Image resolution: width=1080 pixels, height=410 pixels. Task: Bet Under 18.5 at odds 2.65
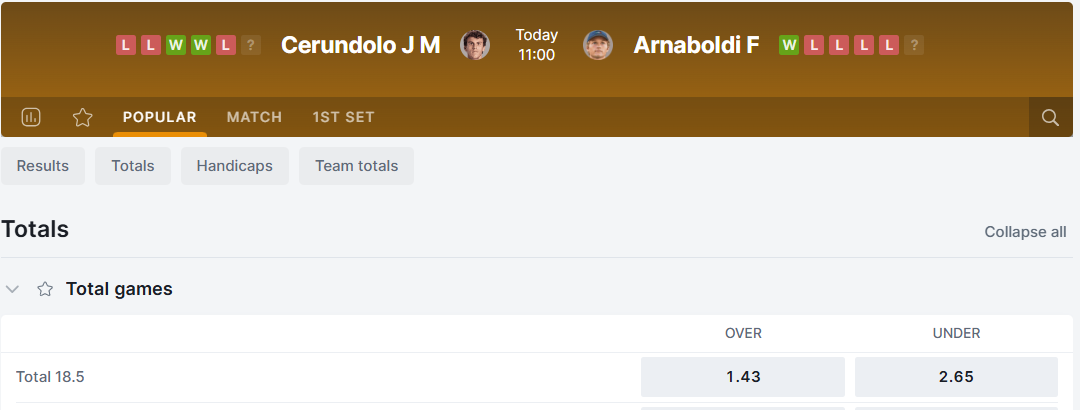[956, 377]
